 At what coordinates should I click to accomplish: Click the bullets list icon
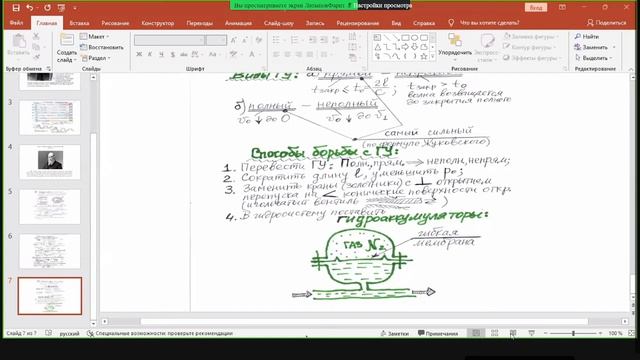click(x=276, y=40)
